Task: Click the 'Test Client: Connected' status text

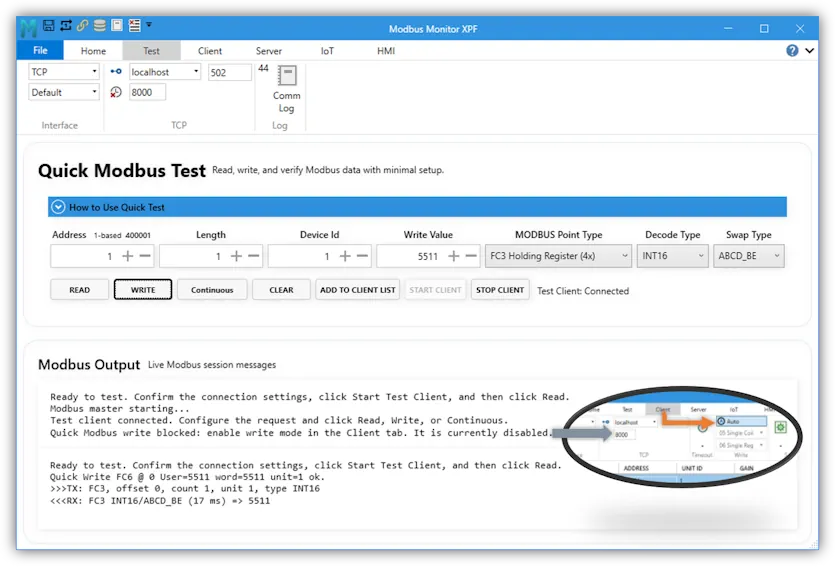Action: (583, 291)
